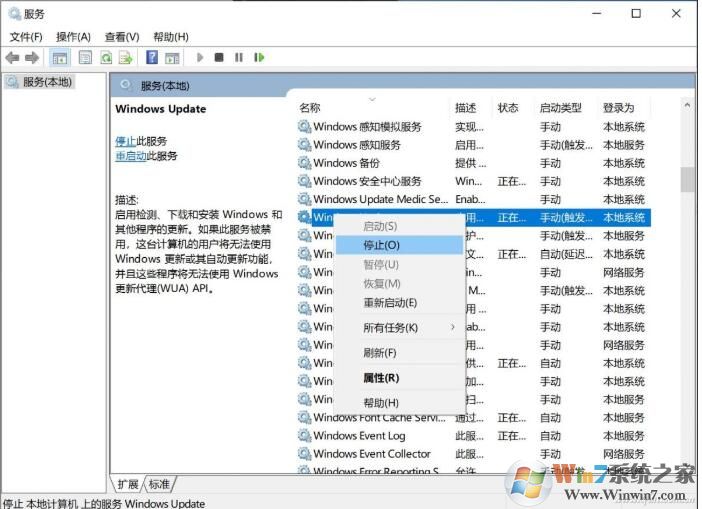The image size is (702, 509).
Task: Open the 帮助(H) menu in menu bar
Action: 171,37
